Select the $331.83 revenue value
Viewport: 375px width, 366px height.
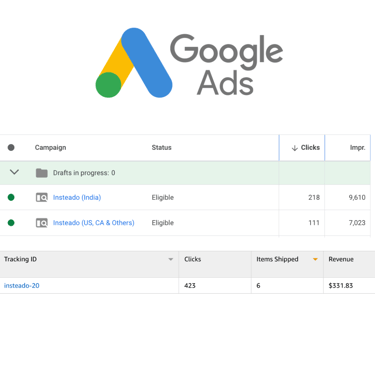point(341,285)
